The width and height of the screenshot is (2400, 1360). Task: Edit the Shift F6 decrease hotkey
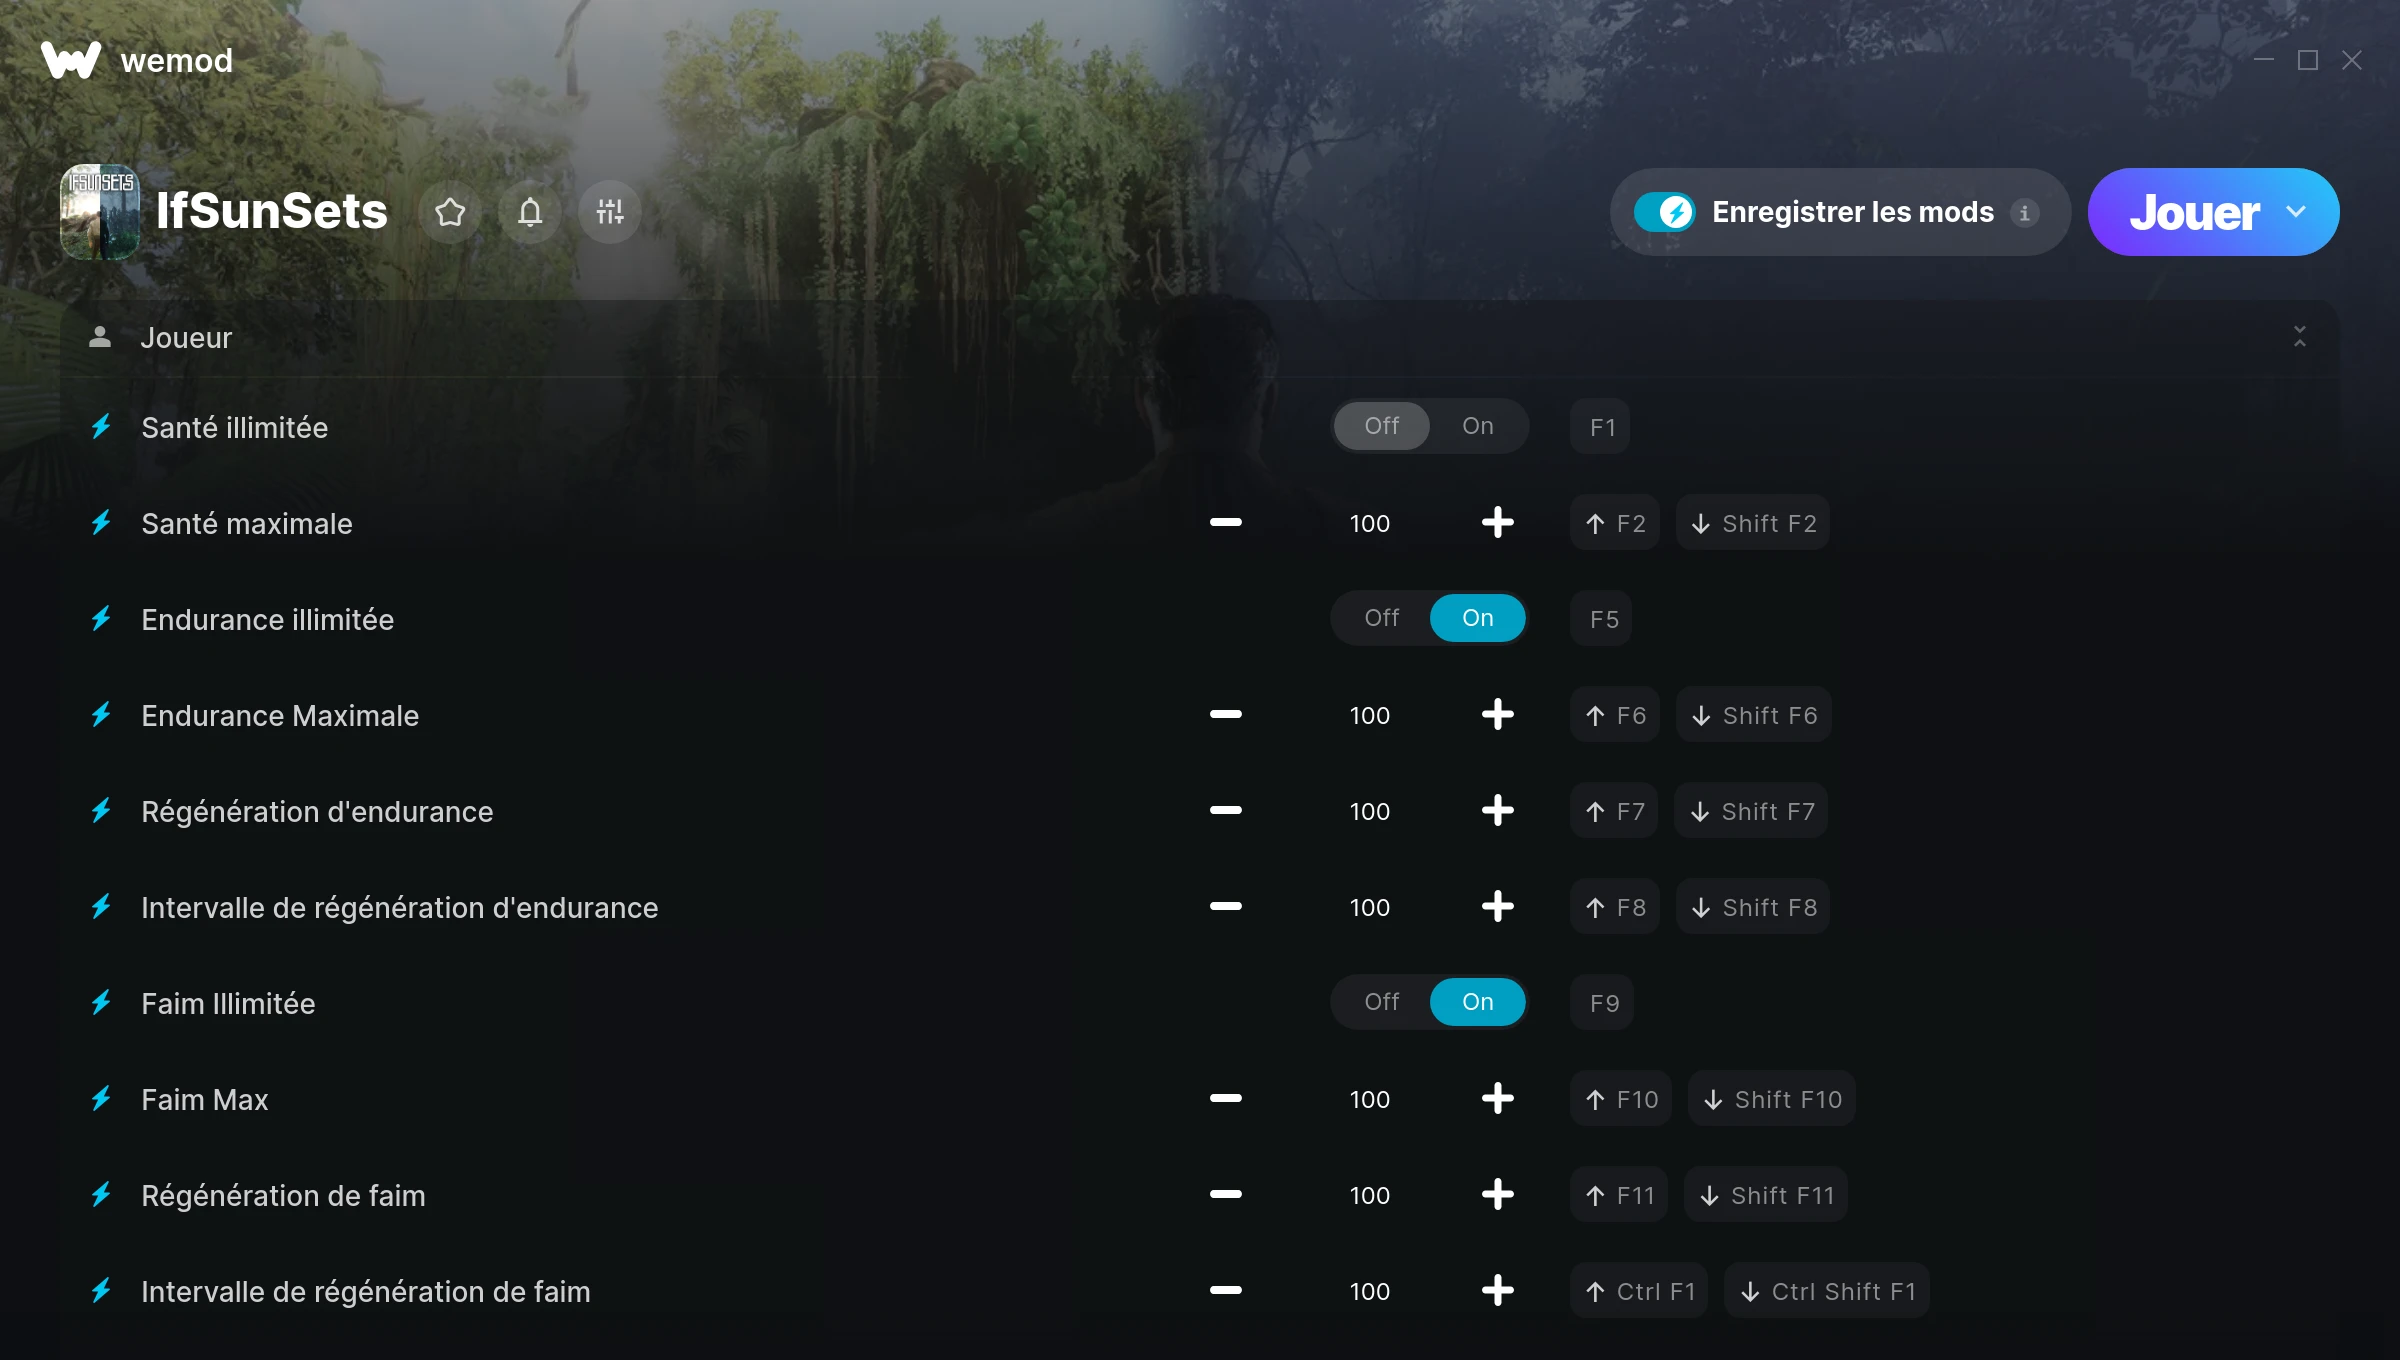(1754, 715)
